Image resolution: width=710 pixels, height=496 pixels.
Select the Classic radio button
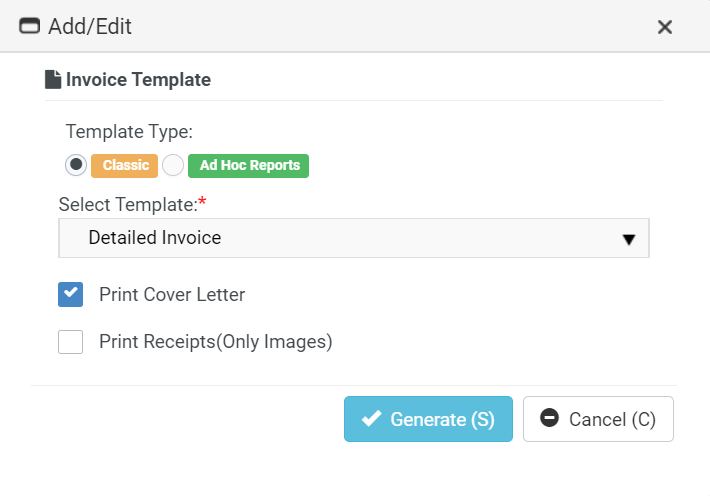pos(76,165)
